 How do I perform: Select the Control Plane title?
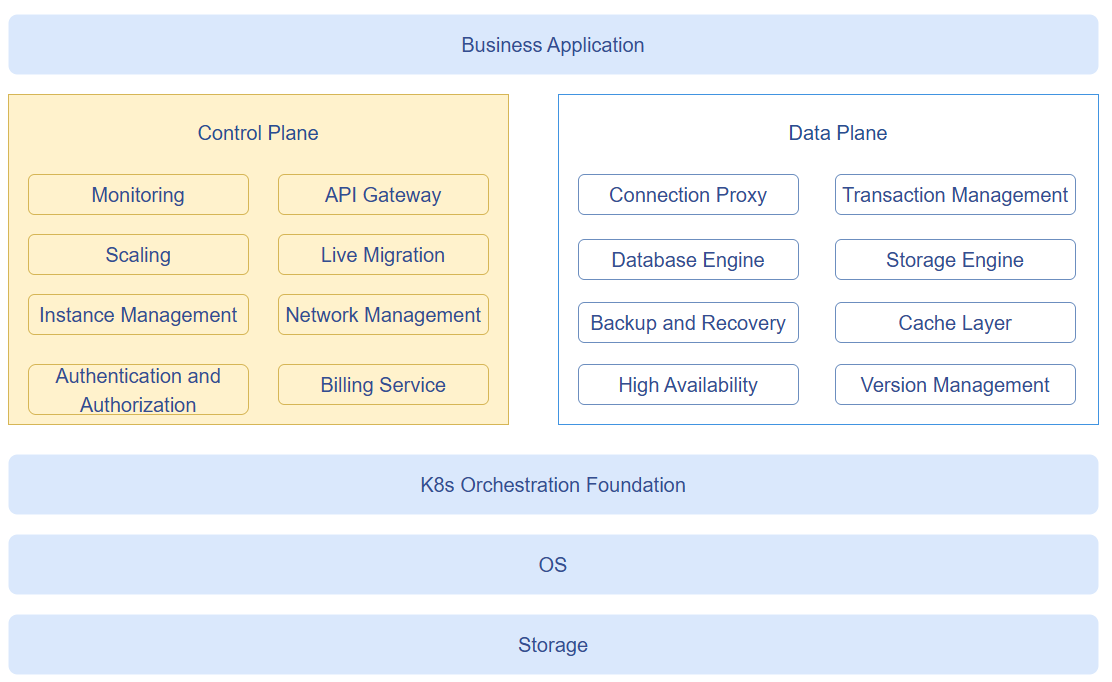coord(258,133)
